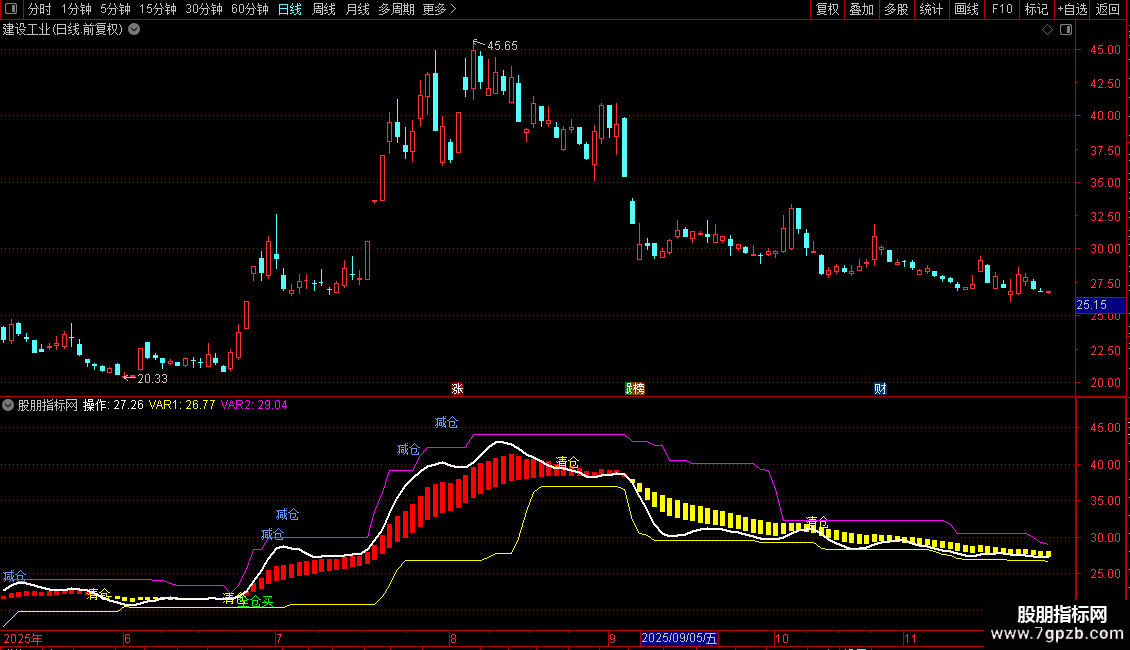This screenshot has height=650, width=1130.
Task: Click the 叠加 overlay button
Action: point(861,9)
